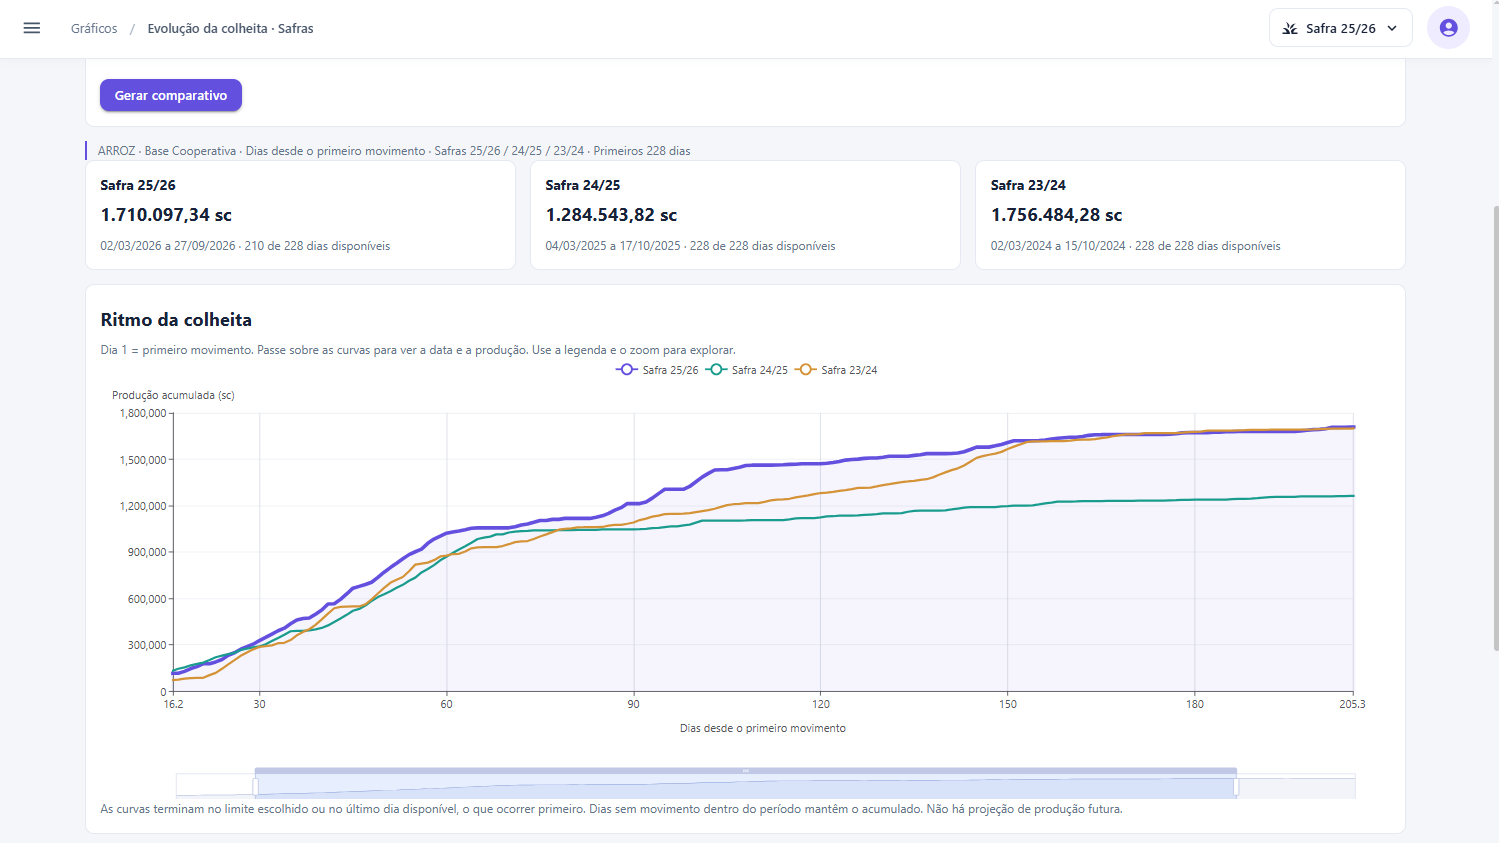Screen dimensions: 1499x843
Task: Toggle the Safra 23/24 legend series
Action: [836, 370]
